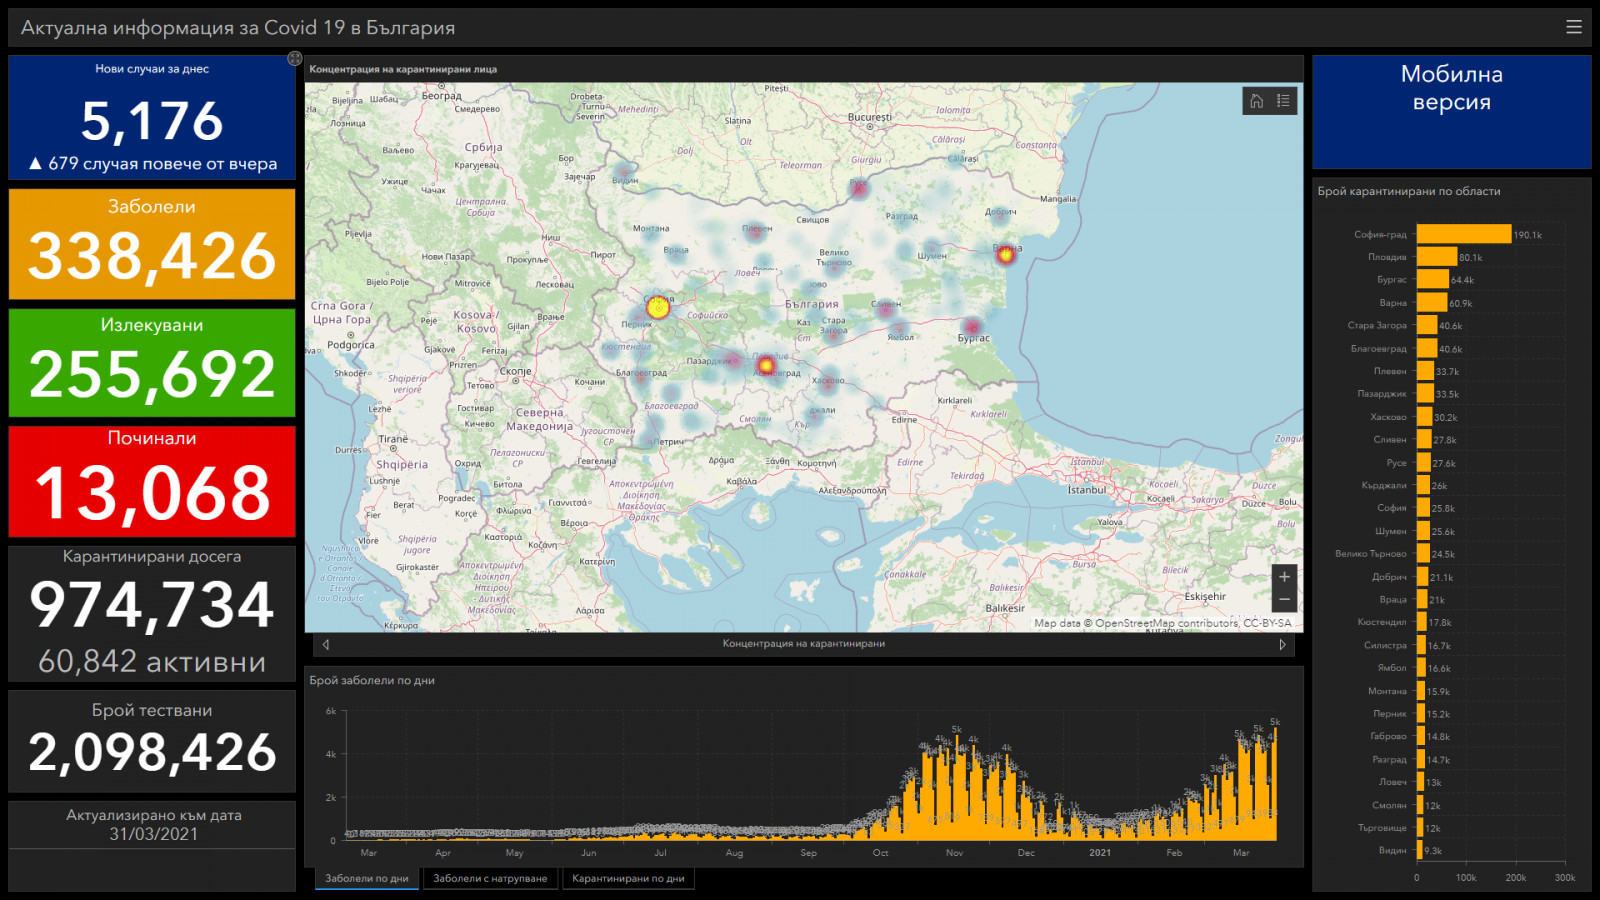Click the 'Заболели' orange indicator card
Viewport: 1600px width, 900px height.
[152, 244]
